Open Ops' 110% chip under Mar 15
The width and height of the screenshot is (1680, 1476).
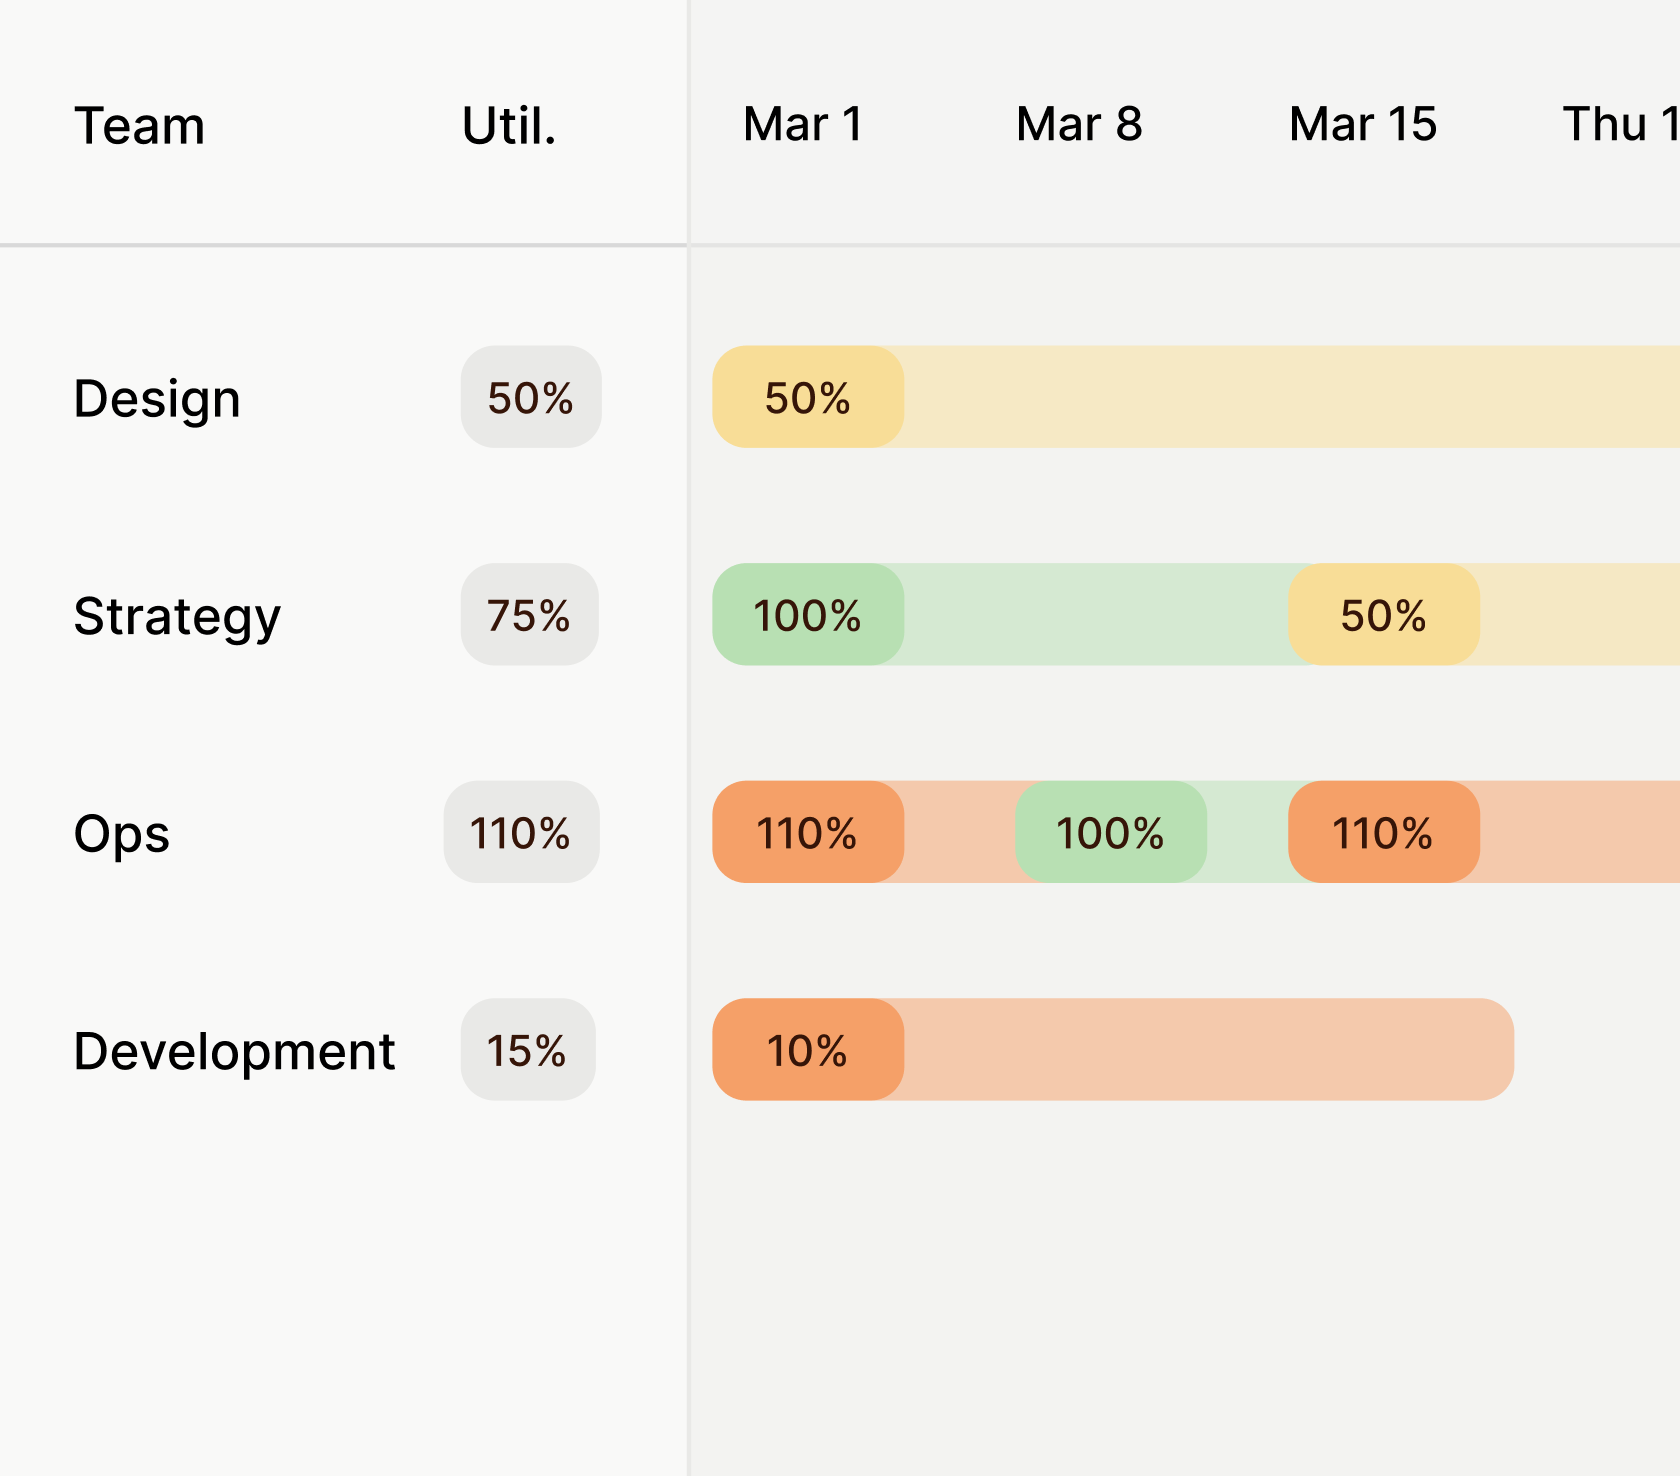pyautogui.click(x=1383, y=832)
